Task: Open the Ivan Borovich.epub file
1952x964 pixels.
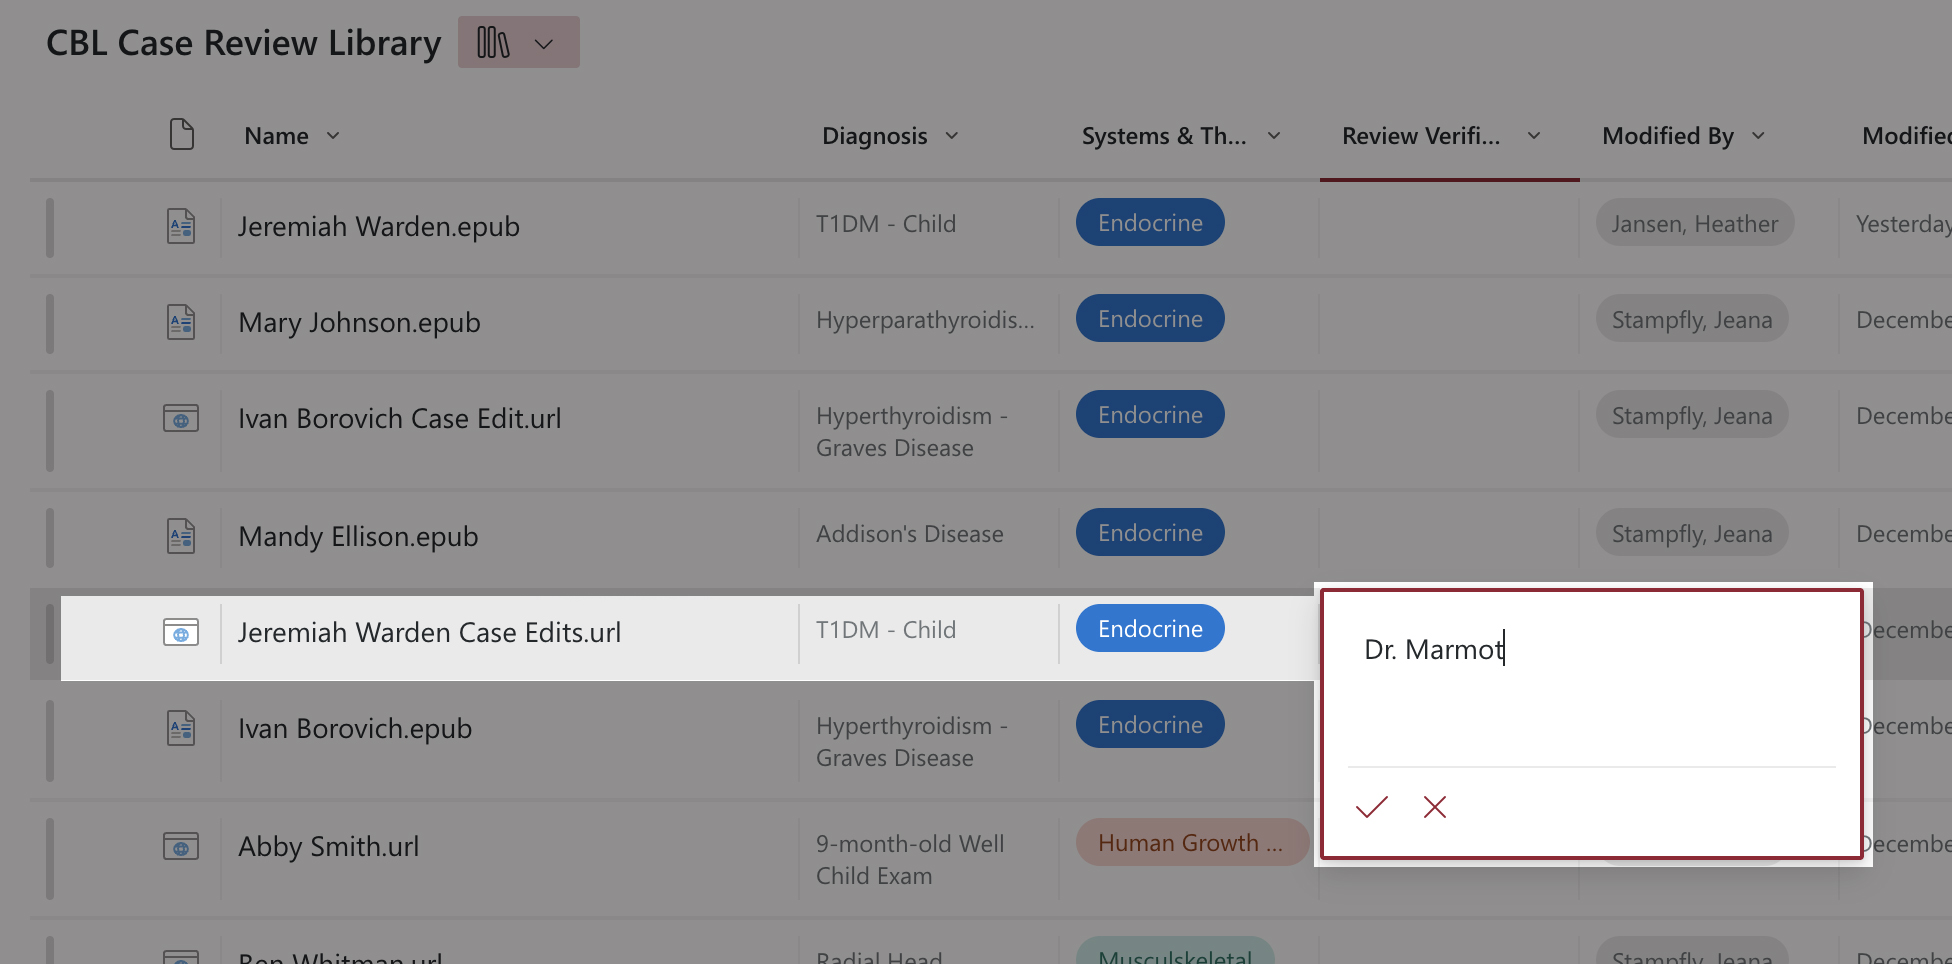Action: (354, 728)
